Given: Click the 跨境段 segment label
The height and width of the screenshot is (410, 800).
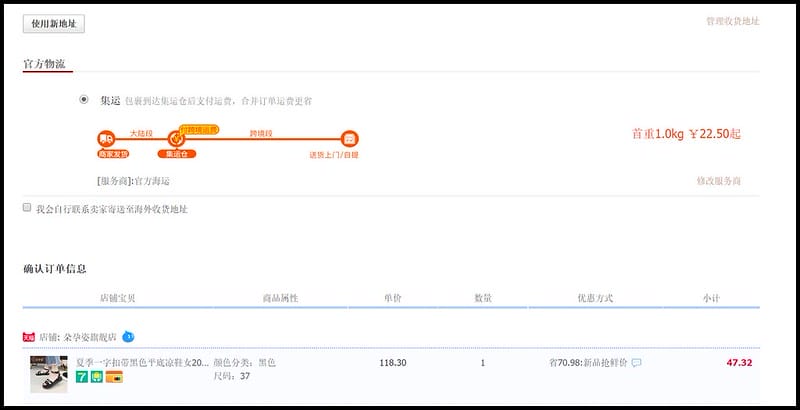Looking at the screenshot, I should click(261, 133).
